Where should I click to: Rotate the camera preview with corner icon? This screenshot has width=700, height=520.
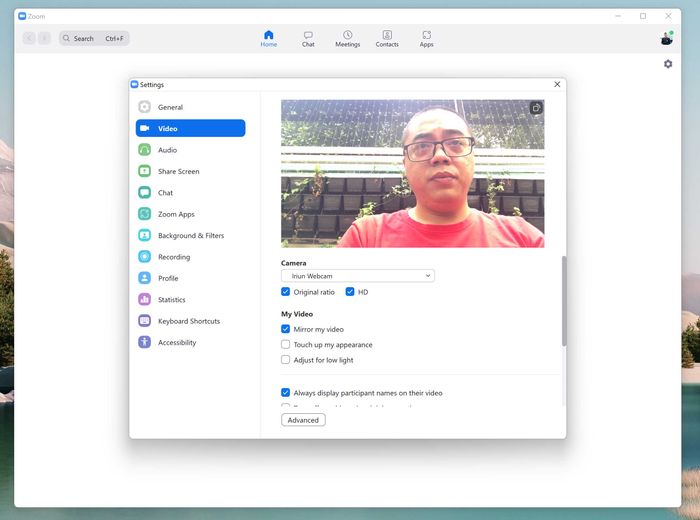pyautogui.click(x=536, y=108)
